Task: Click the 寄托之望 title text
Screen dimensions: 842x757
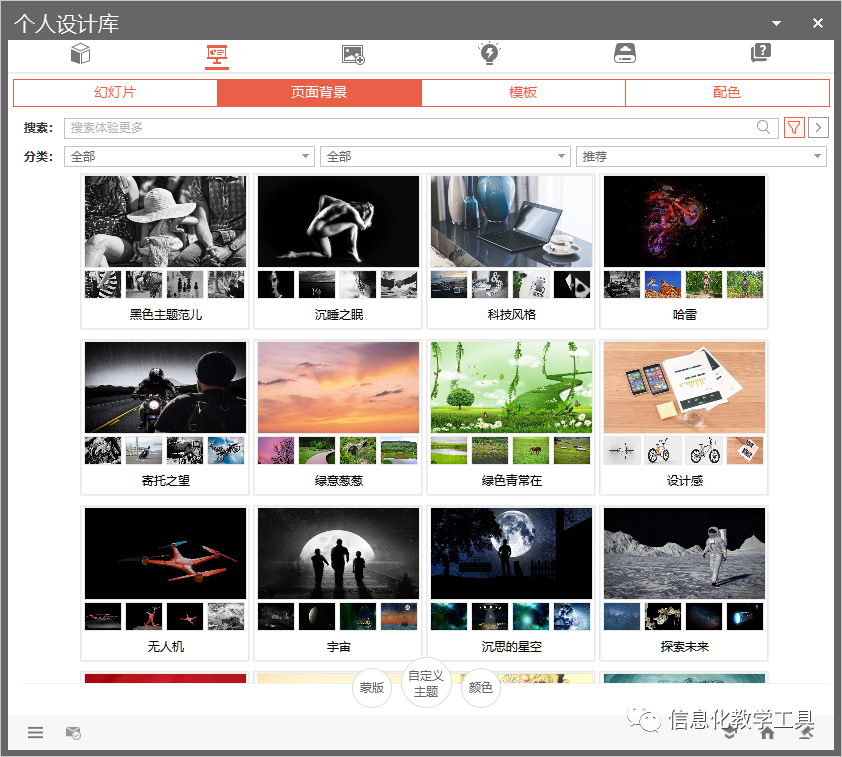Action: pos(165,481)
